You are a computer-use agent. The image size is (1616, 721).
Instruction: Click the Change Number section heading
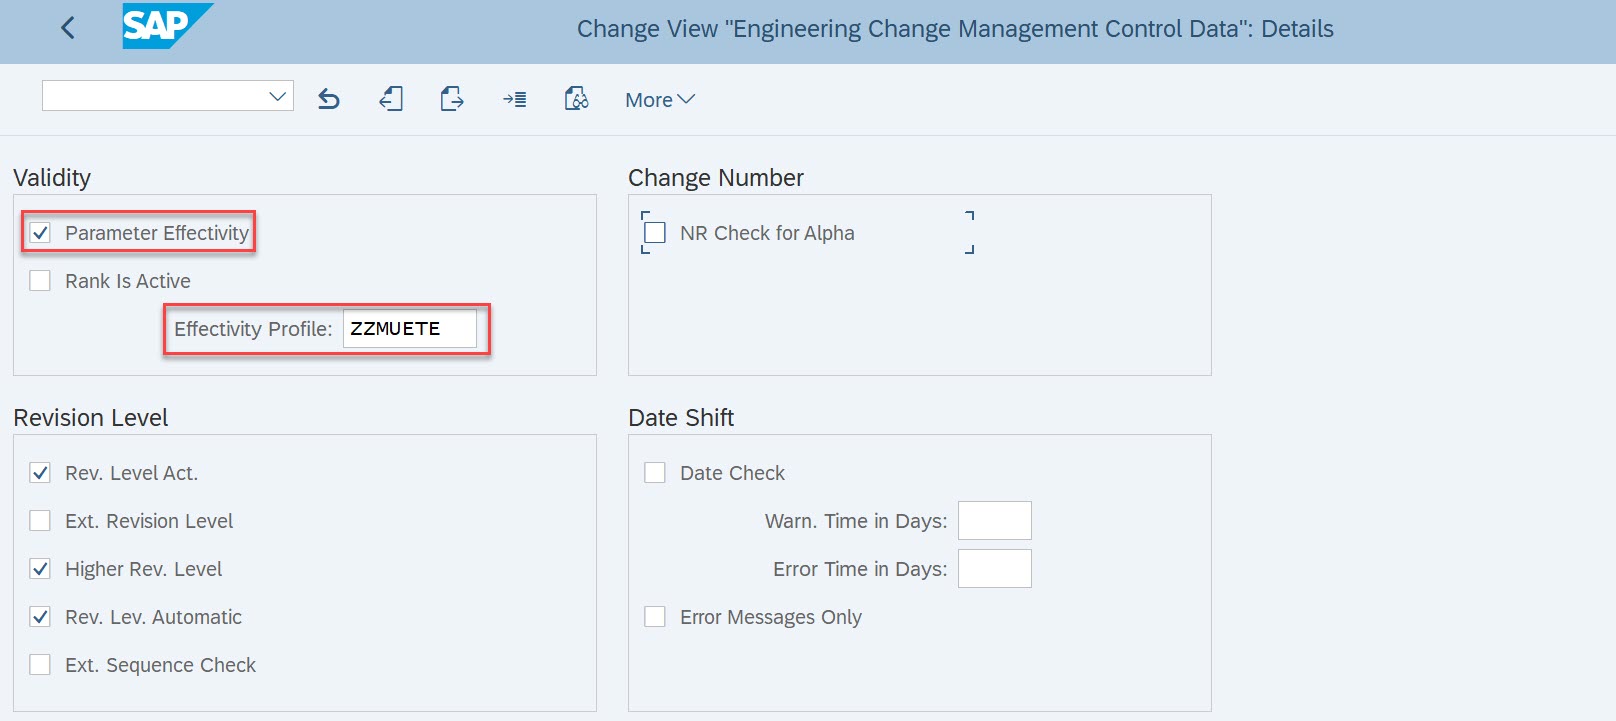pyautogui.click(x=716, y=178)
